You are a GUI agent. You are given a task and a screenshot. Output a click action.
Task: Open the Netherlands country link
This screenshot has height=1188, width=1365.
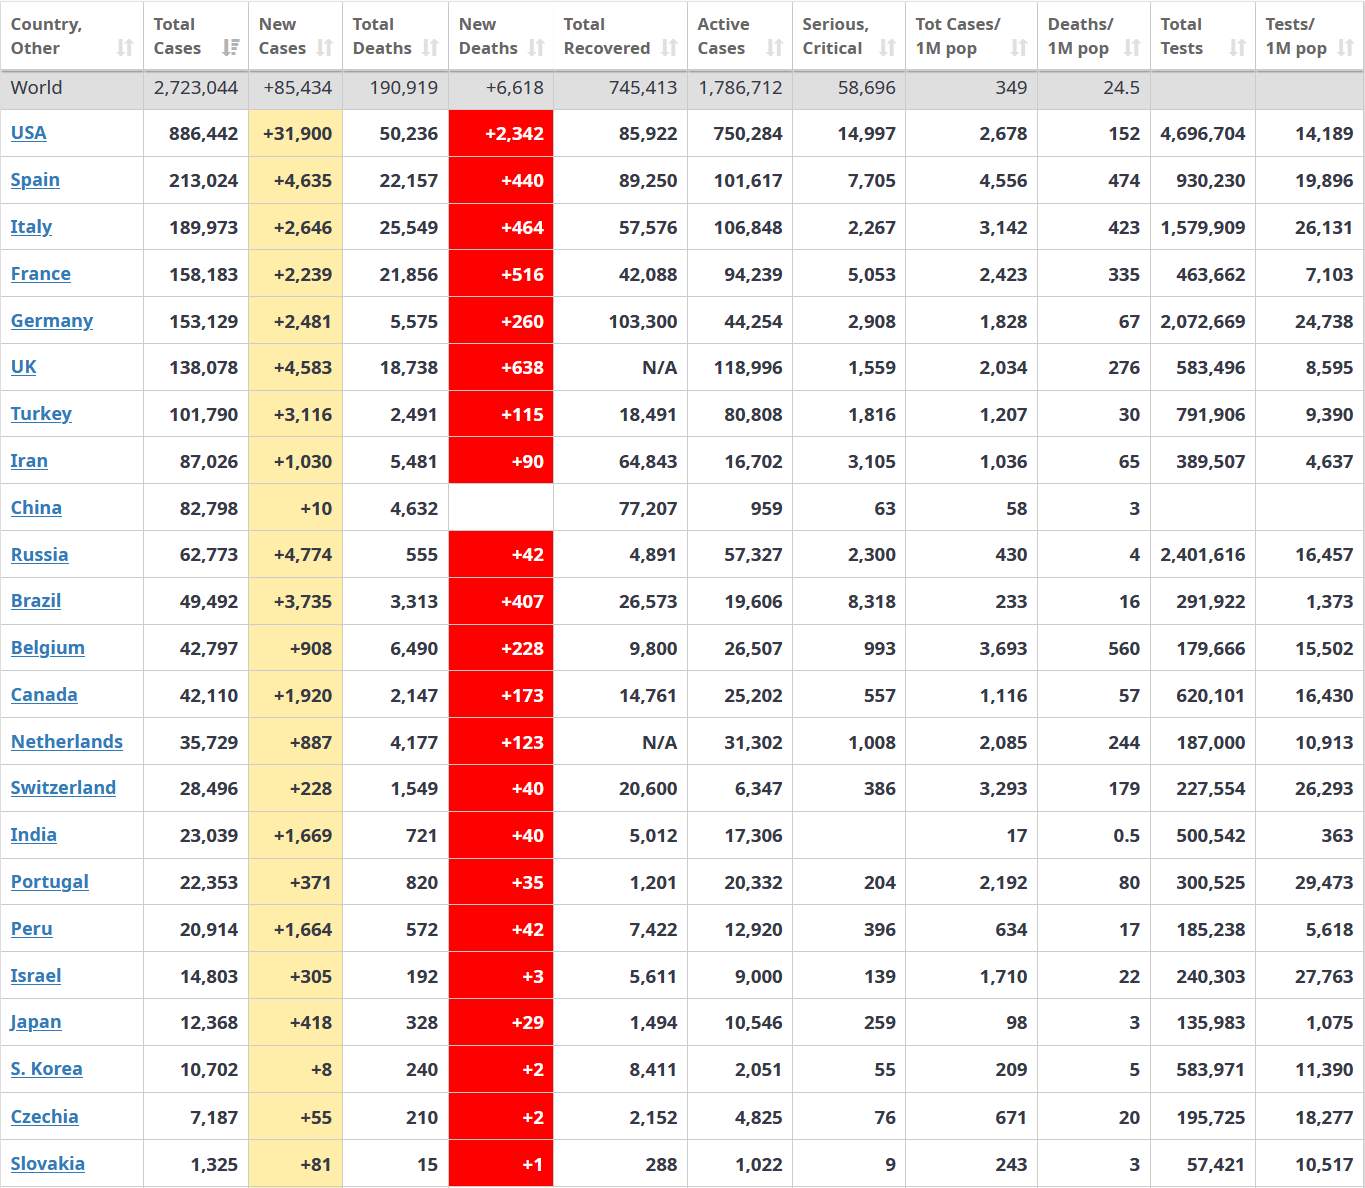pos(67,742)
